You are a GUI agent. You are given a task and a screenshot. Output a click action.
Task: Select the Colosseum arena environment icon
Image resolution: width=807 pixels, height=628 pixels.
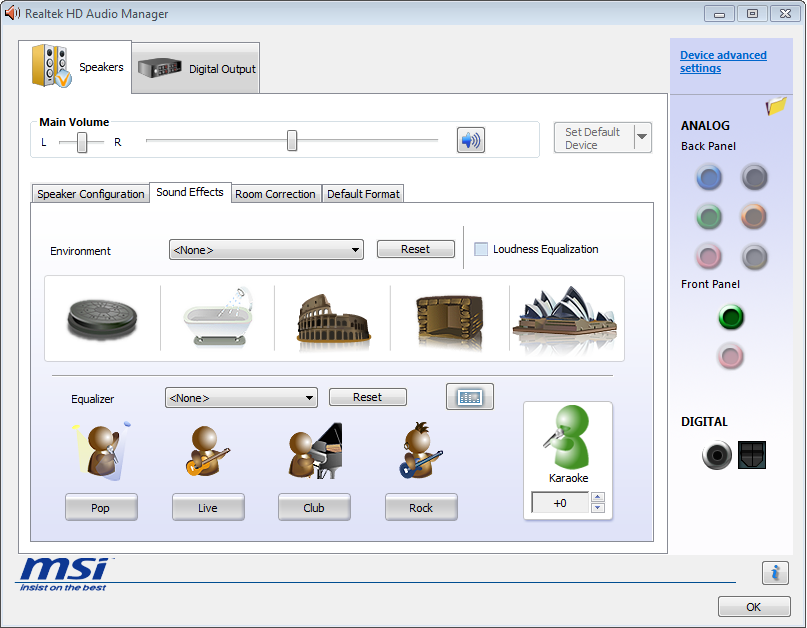[x=334, y=319]
